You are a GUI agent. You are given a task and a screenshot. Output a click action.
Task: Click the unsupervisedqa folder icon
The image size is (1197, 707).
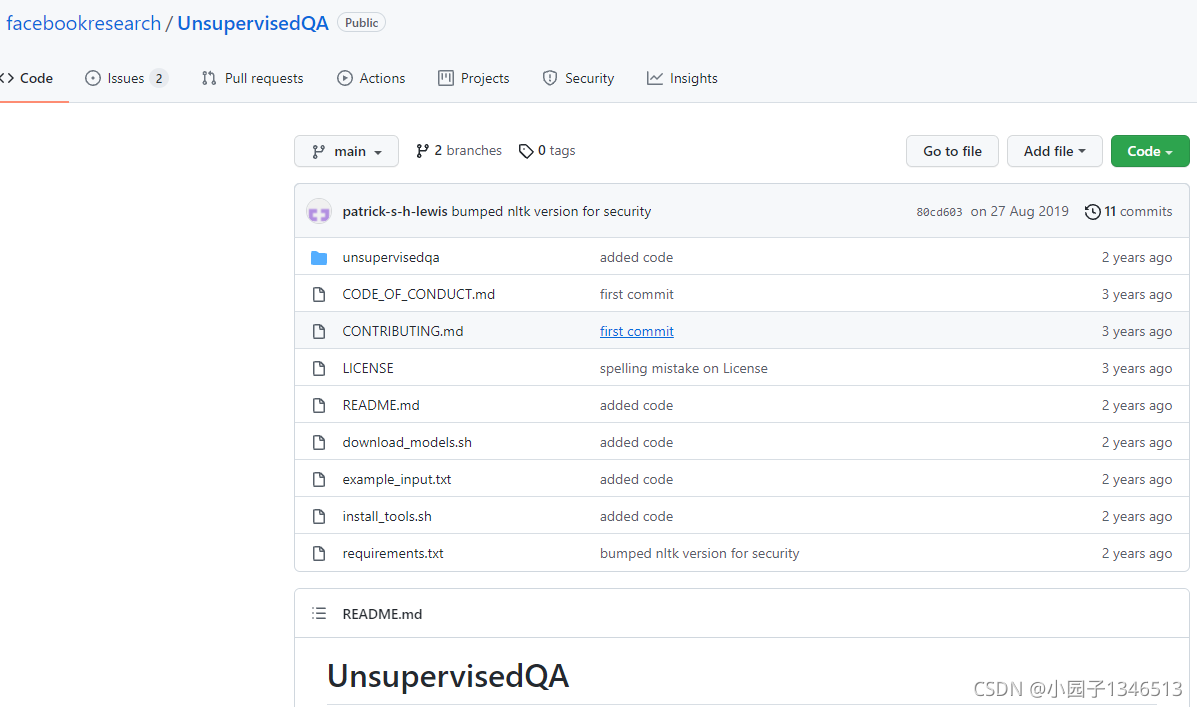(319, 258)
